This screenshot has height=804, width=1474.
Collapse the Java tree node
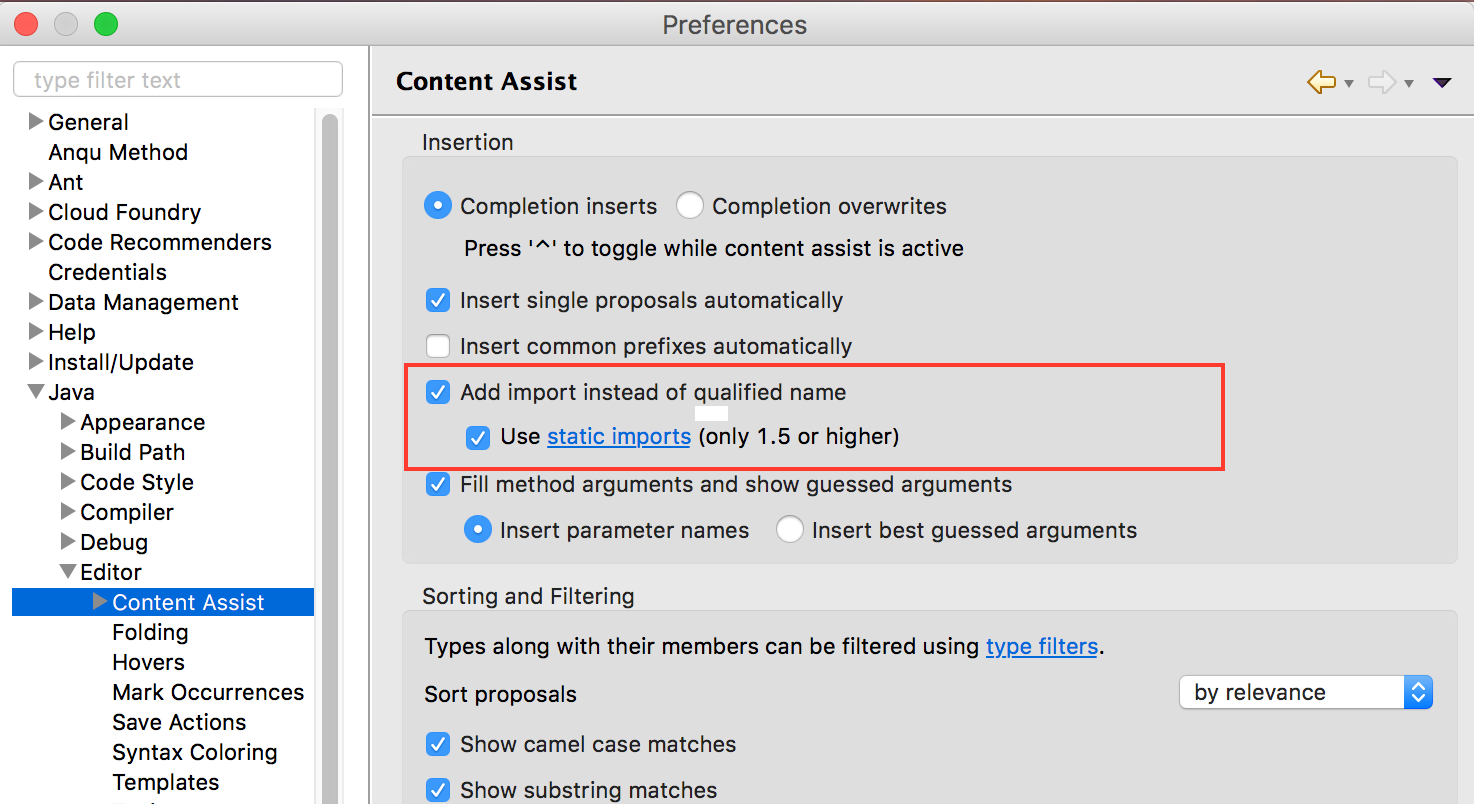point(35,392)
